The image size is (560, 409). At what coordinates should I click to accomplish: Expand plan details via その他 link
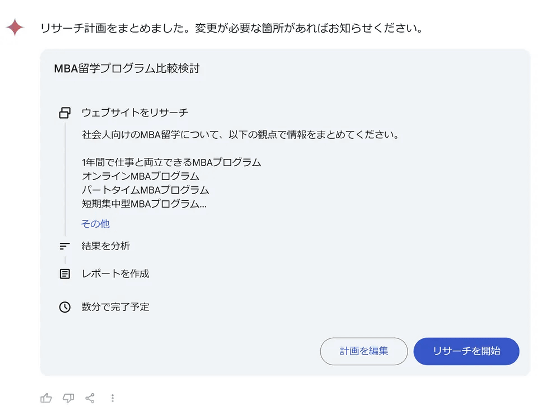click(95, 224)
